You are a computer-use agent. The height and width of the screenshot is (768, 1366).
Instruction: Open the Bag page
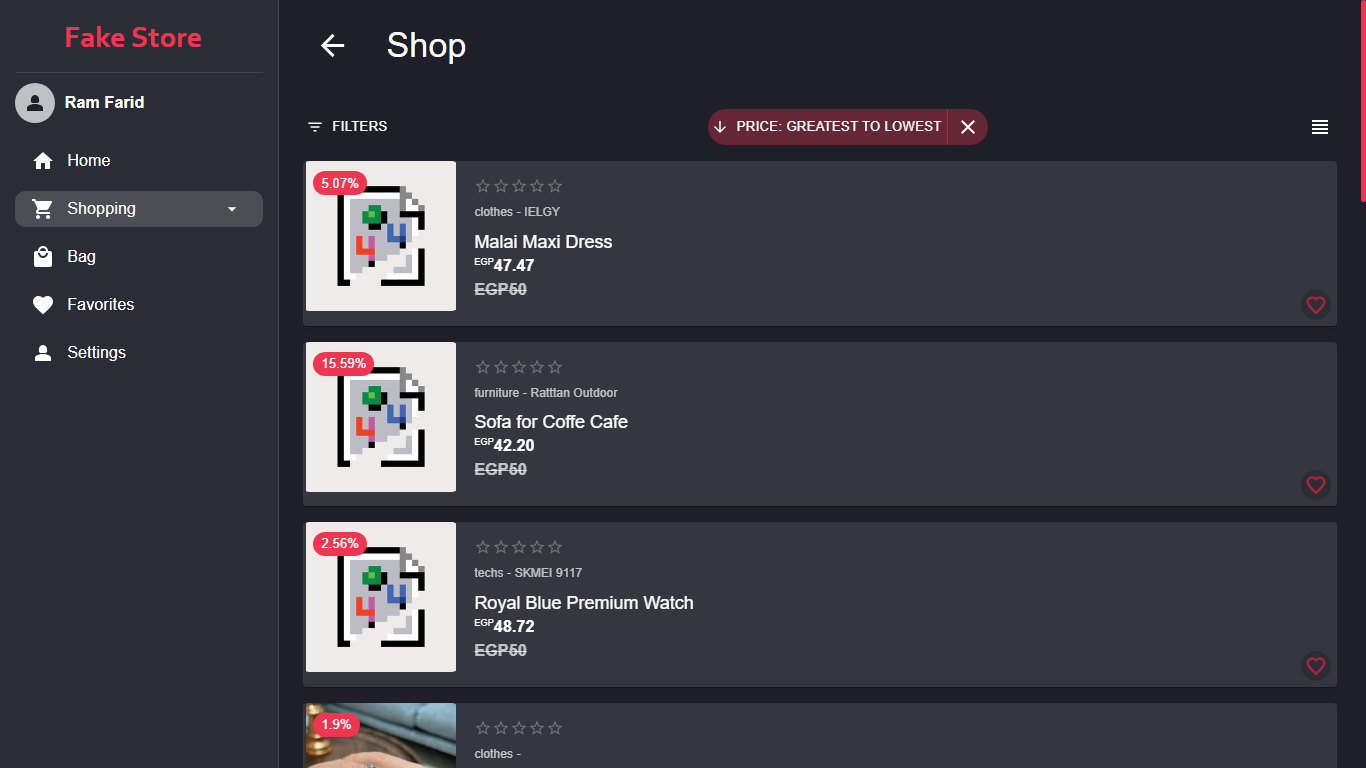[81, 257]
